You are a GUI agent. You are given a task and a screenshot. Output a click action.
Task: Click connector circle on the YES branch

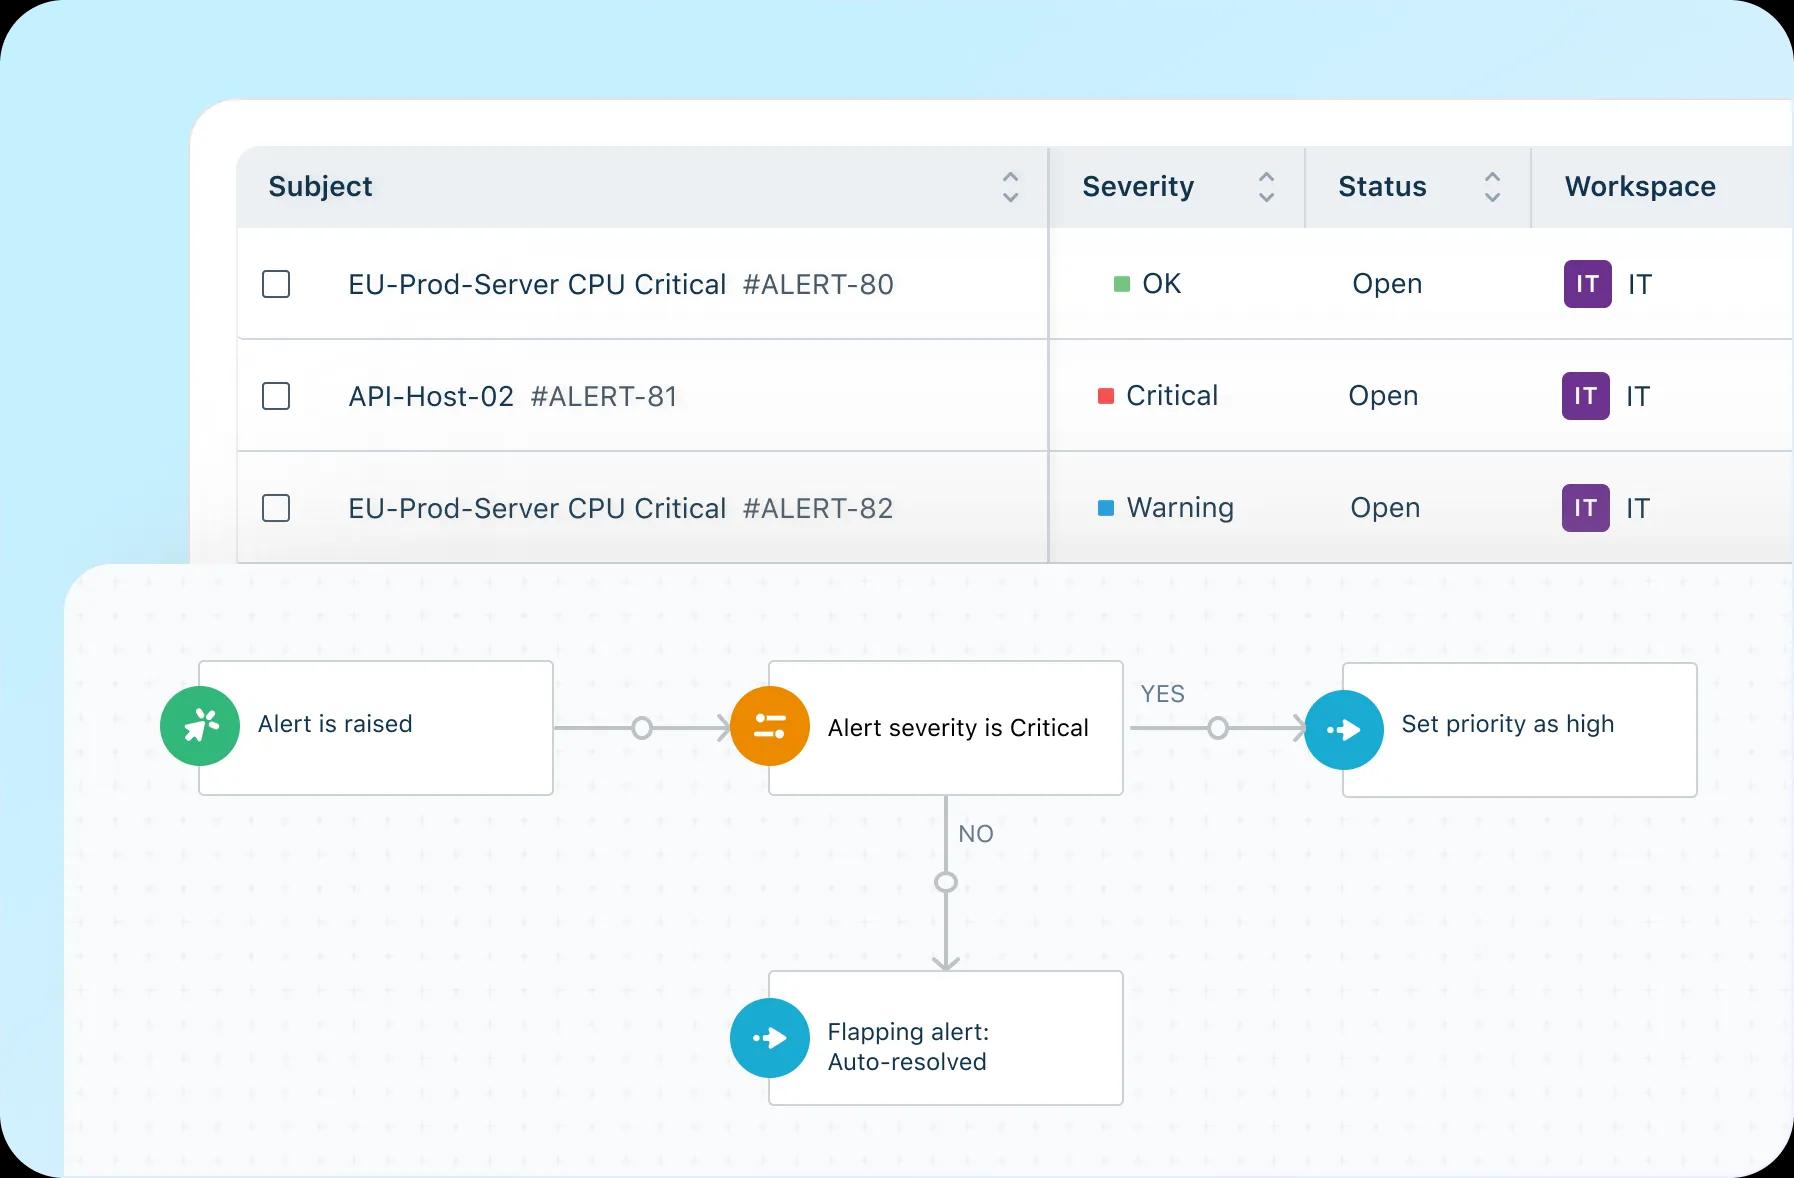(1217, 728)
